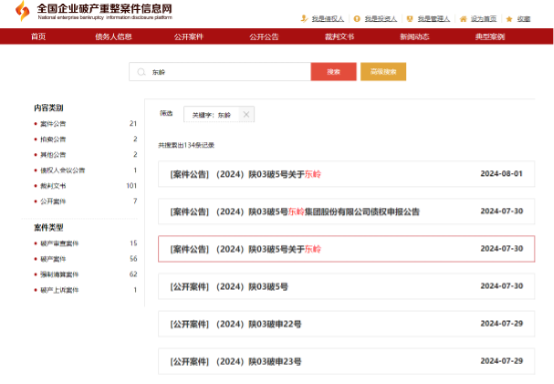Click the flame logo of the bankruptcy site

[x=22, y=11]
